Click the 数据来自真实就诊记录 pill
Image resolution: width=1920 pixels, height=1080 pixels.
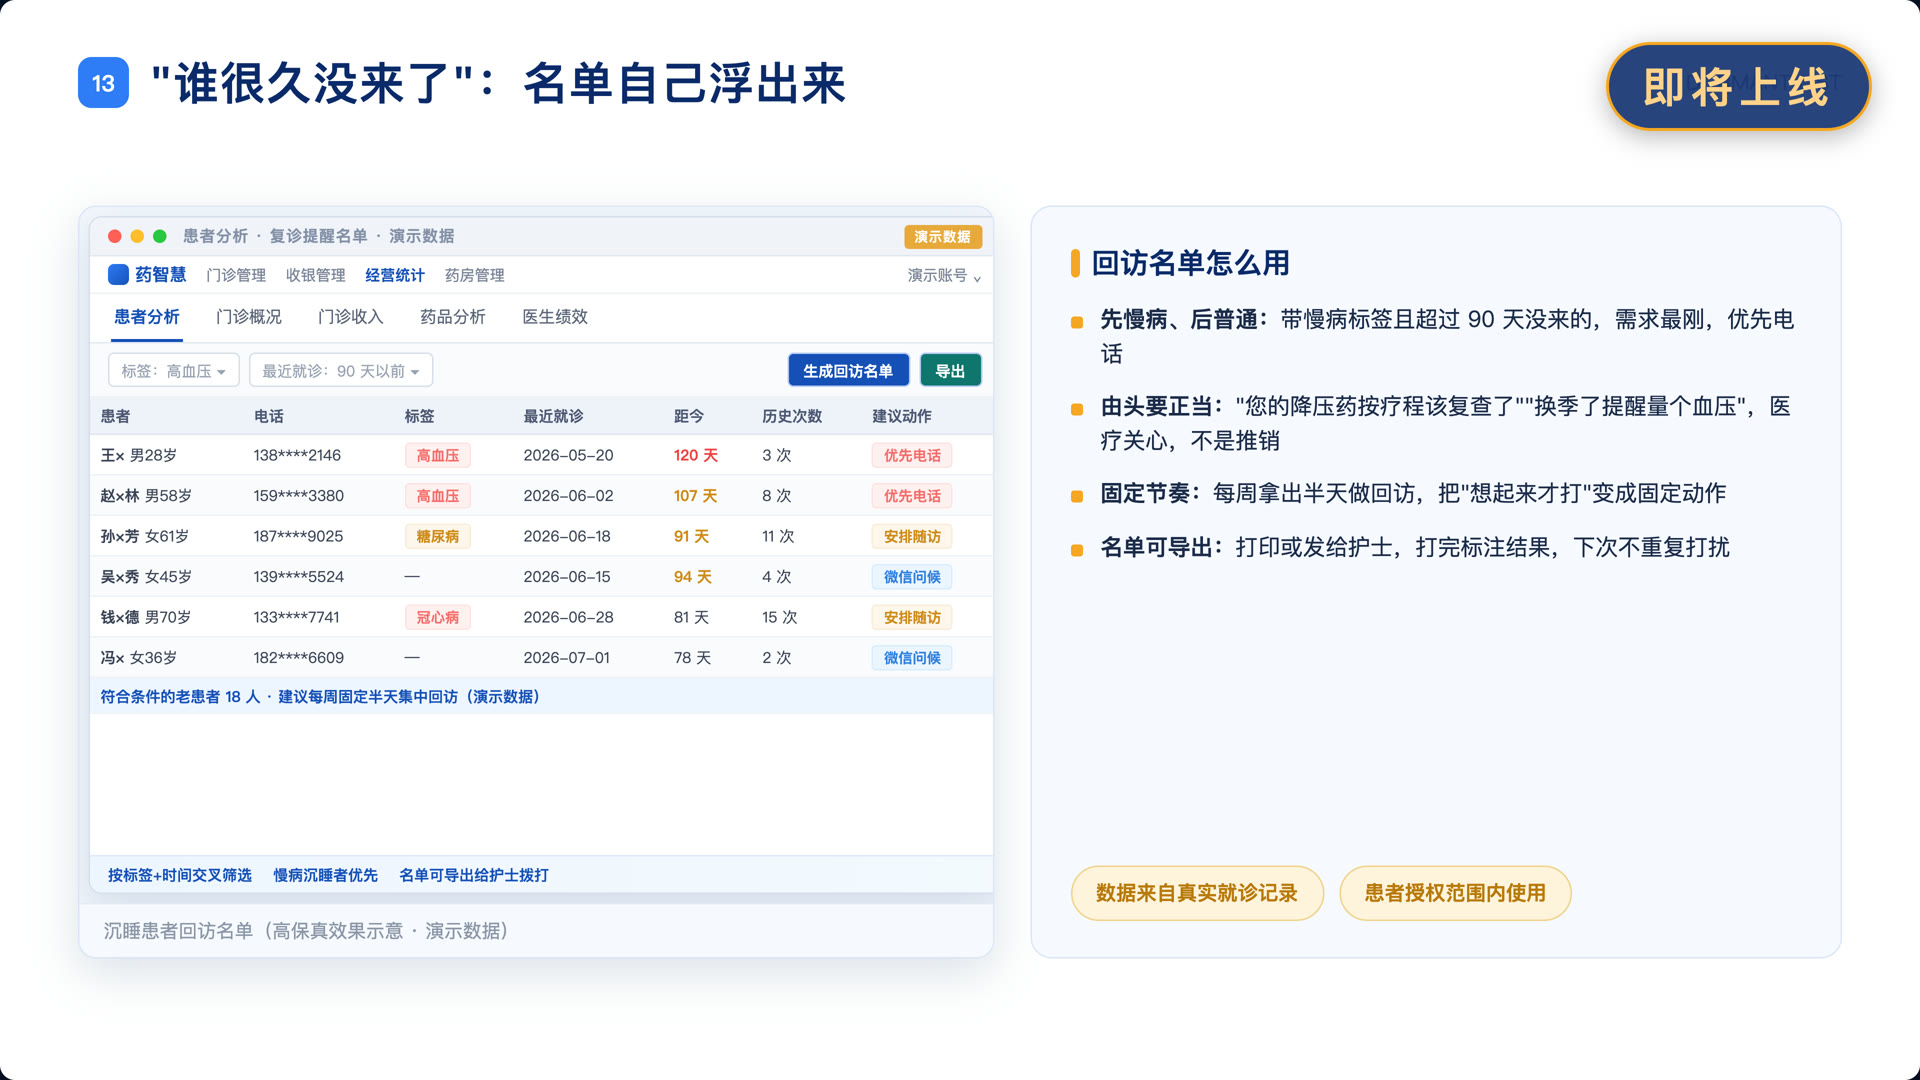(1197, 893)
